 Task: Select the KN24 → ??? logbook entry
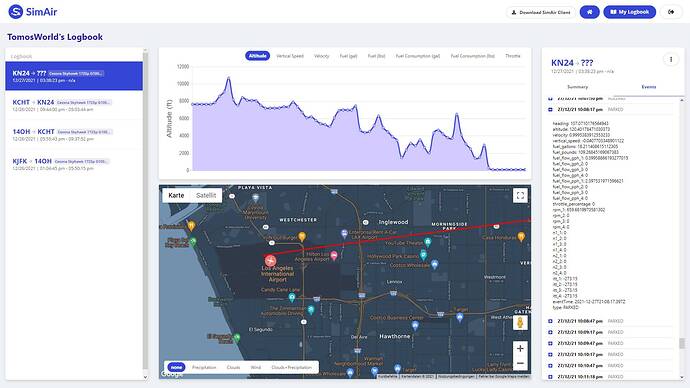(x=74, y=76)
